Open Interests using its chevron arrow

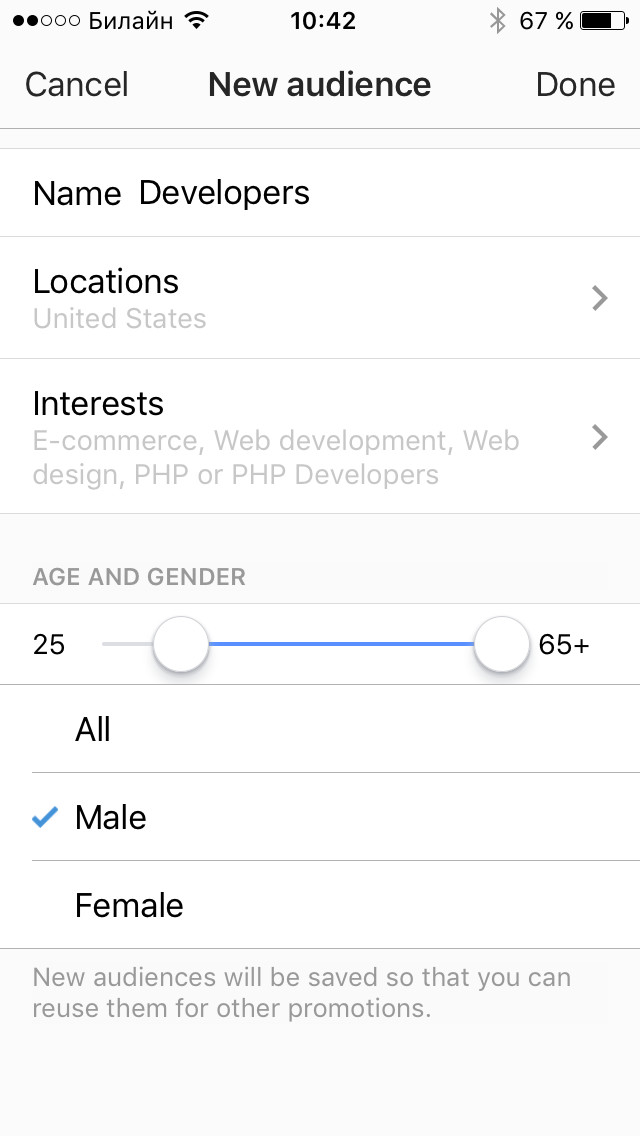point(600,437)
